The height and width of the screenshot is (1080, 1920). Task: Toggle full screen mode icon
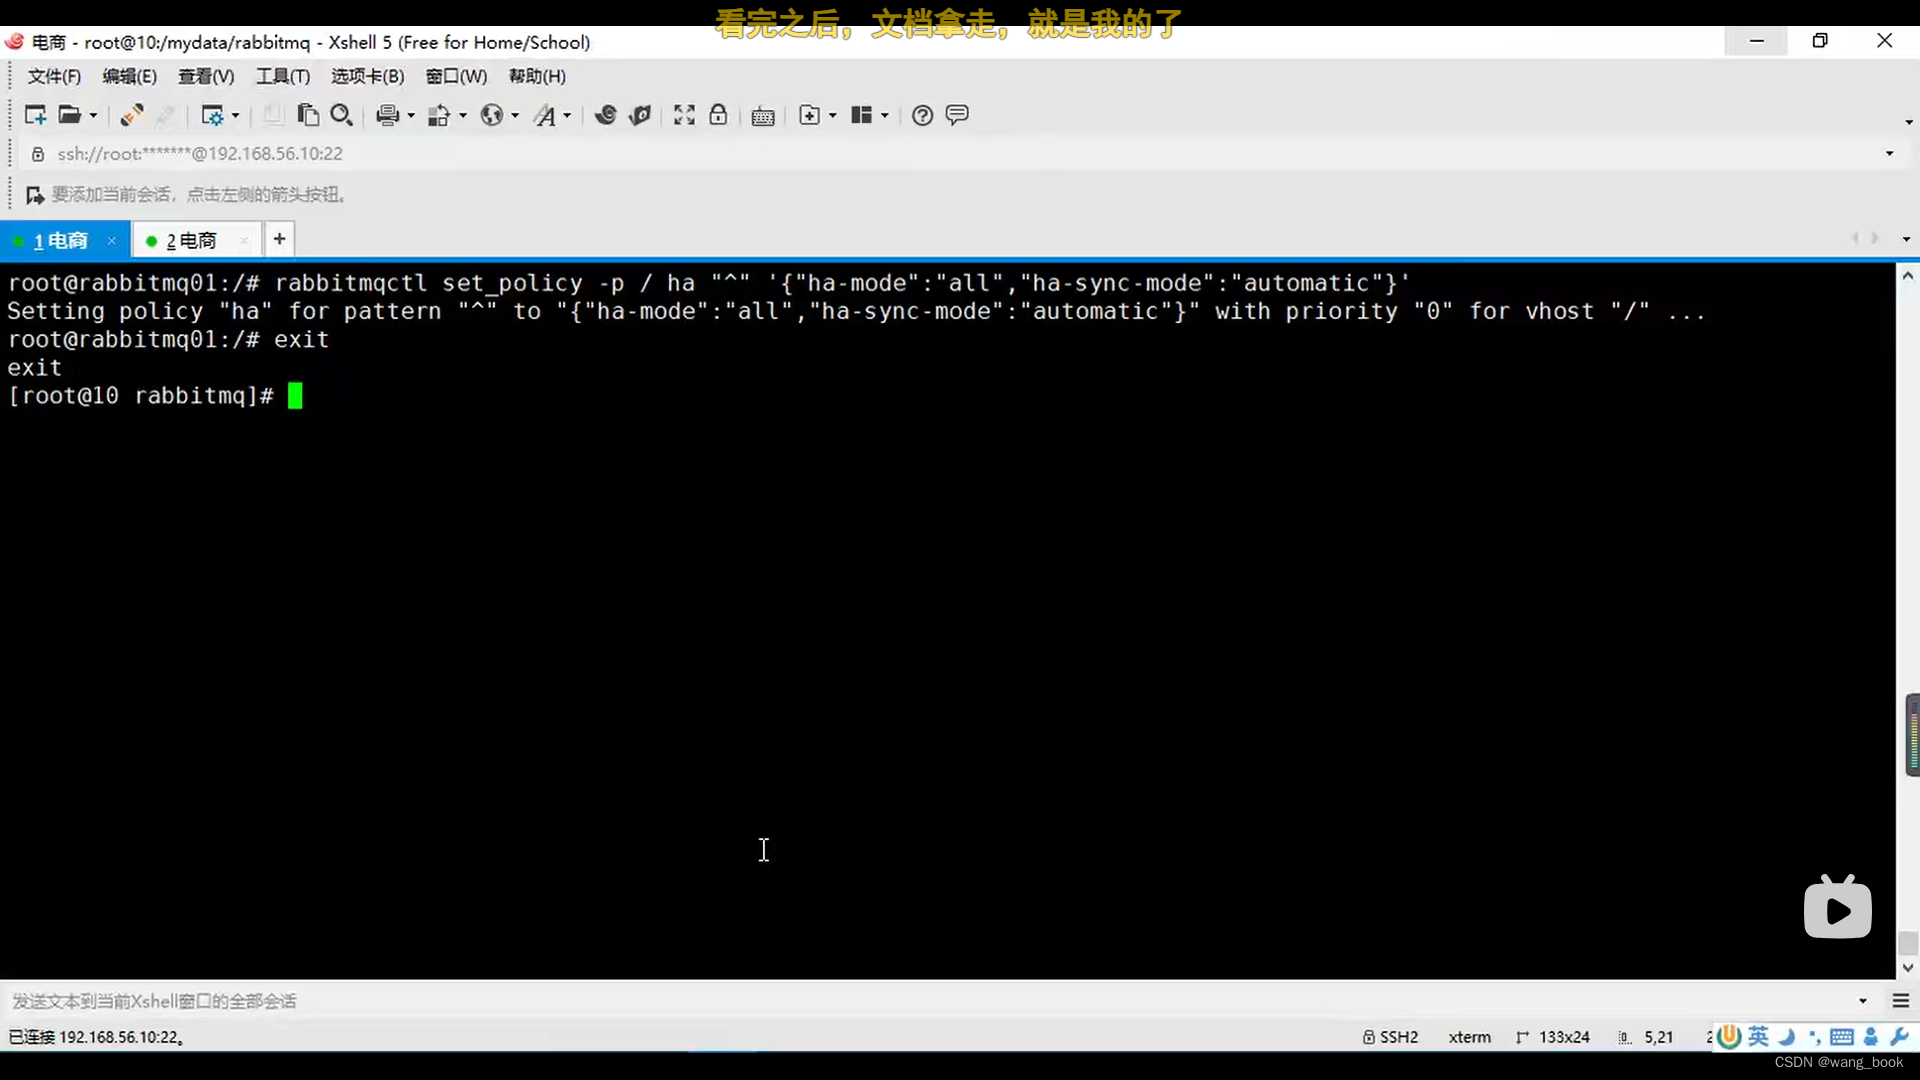(x=684, y=115)
